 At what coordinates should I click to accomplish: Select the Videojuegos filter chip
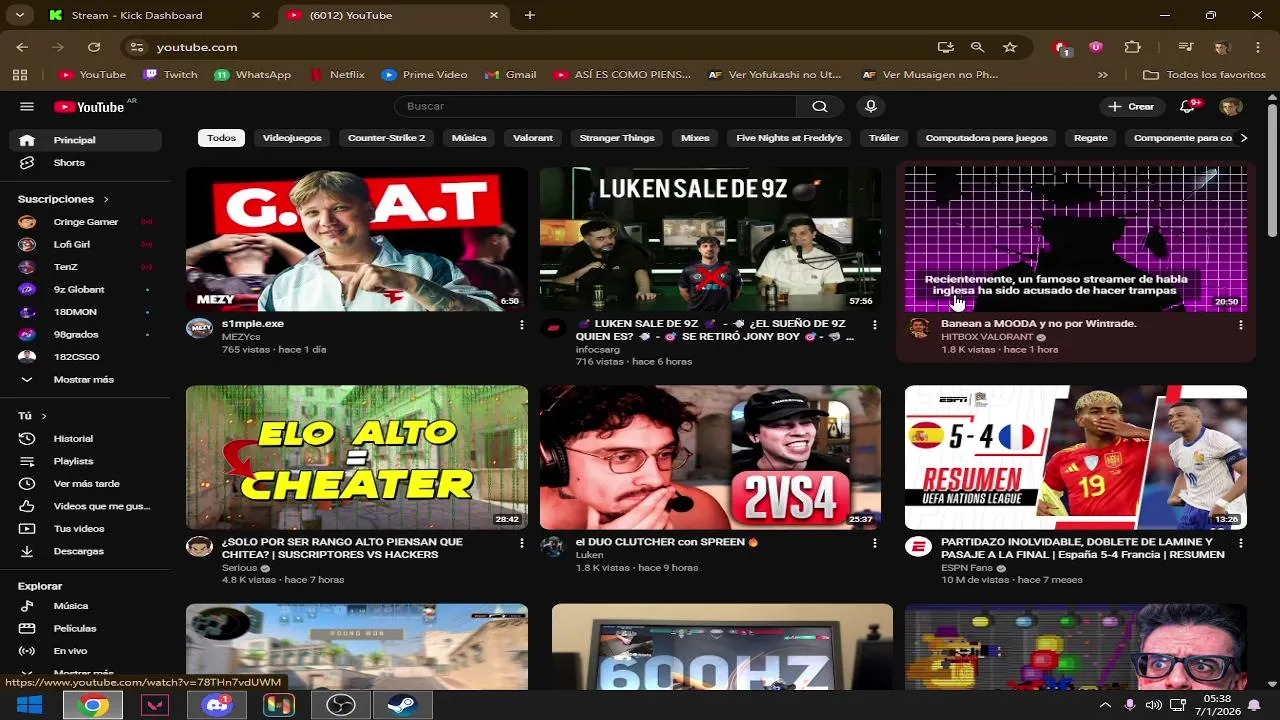(x=292, y=138)
